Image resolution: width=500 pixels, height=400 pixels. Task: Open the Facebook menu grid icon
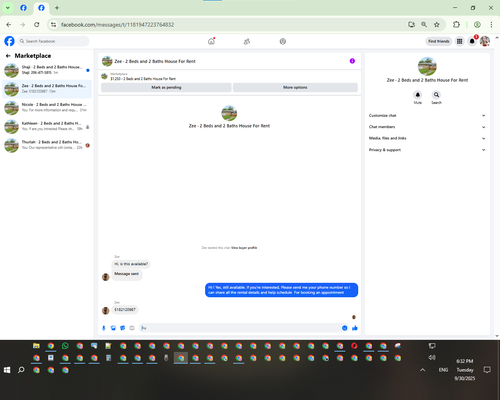coord(459,41)
